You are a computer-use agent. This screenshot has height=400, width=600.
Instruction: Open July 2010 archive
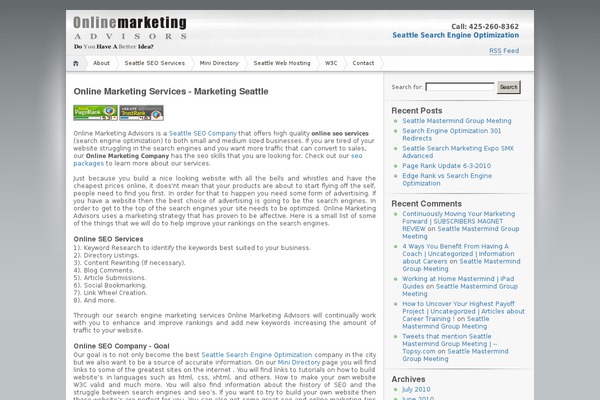[416, 390]
